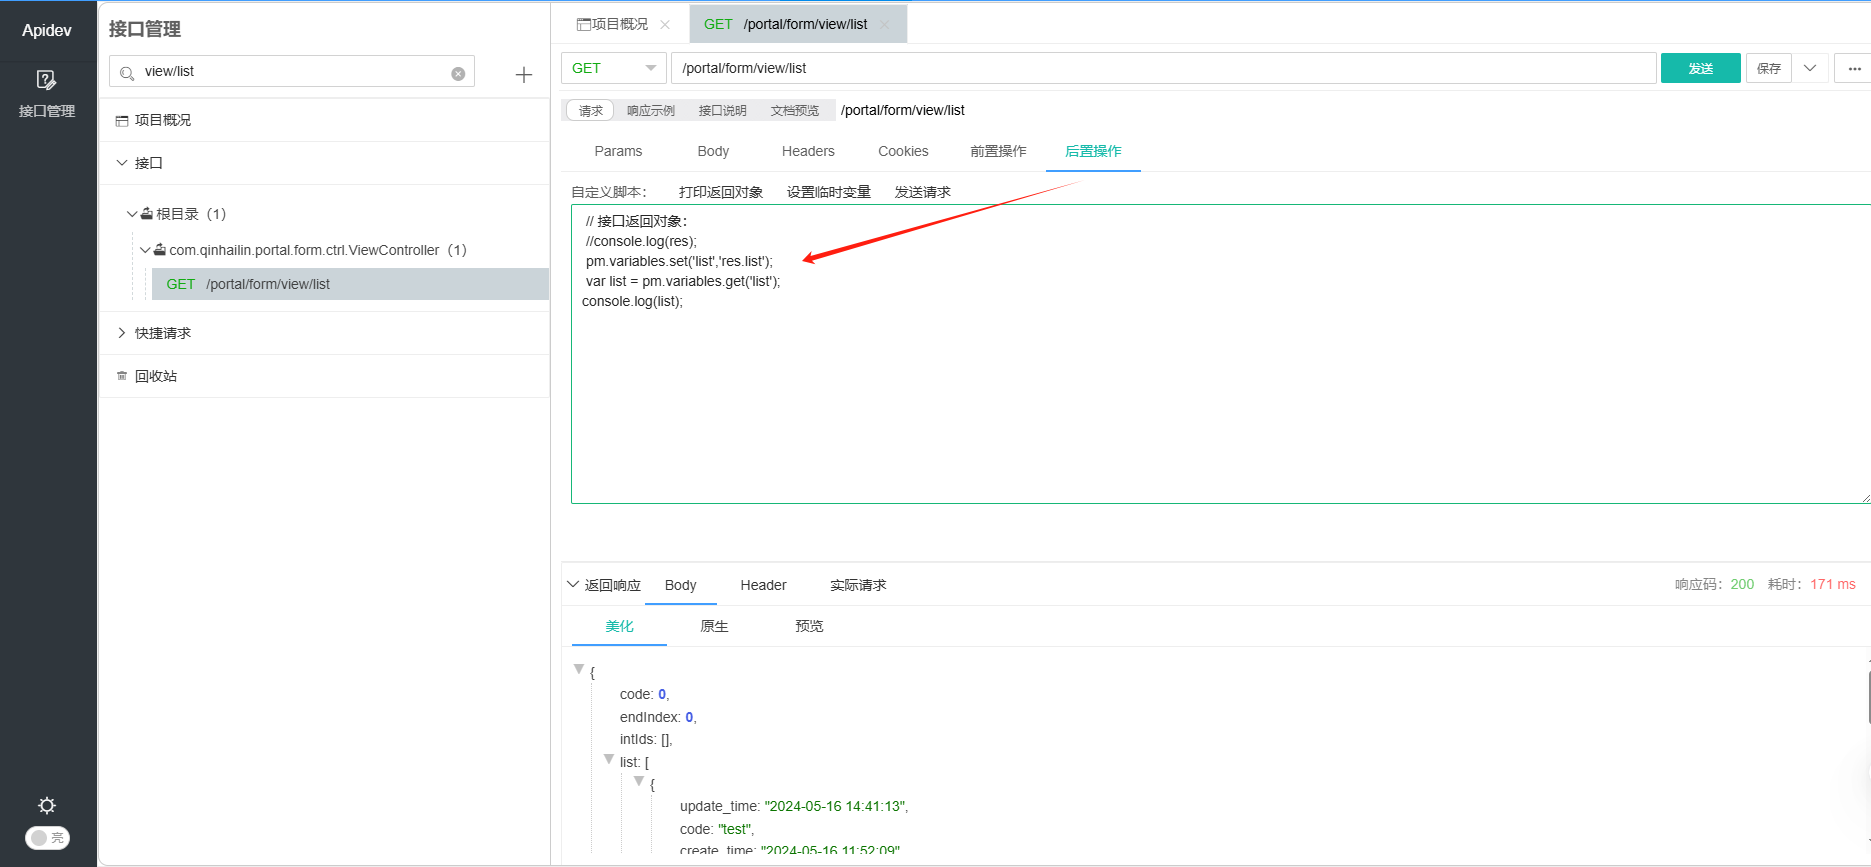Click the line pm.variables.set('list','res.list');
This screenshot has height=867, width=1871.
[679, 261]
